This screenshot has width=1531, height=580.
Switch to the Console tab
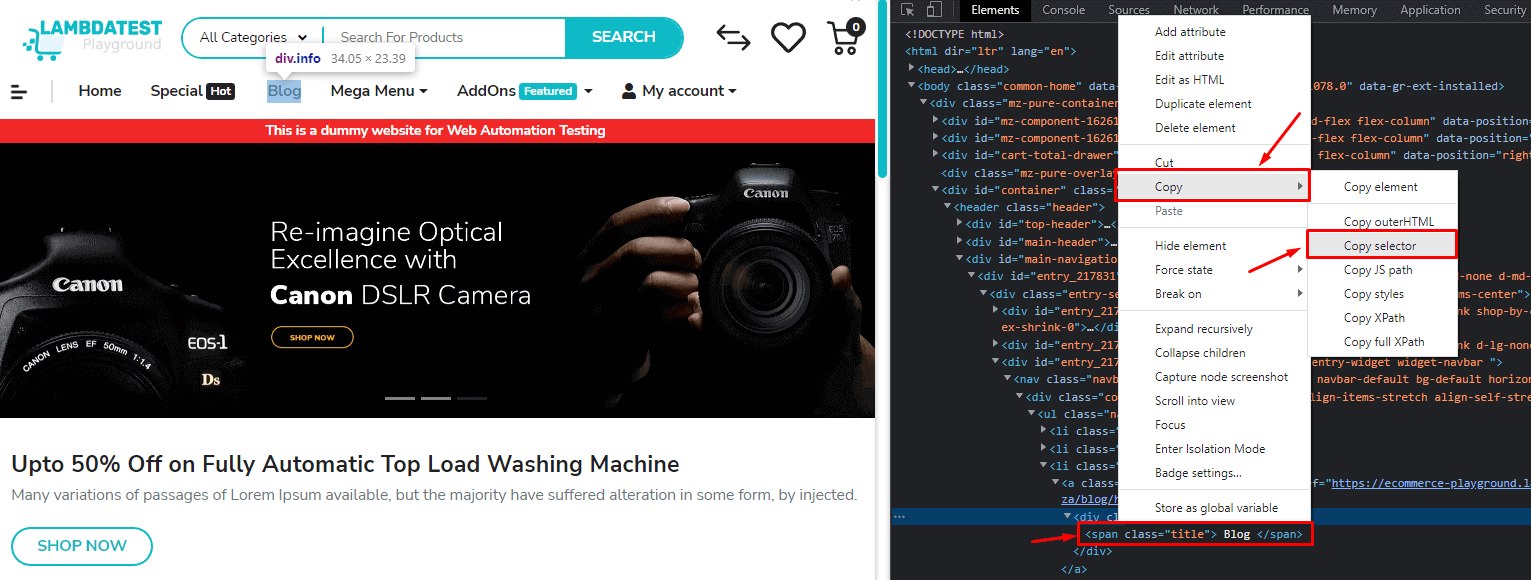click(x=1063, y=10)
